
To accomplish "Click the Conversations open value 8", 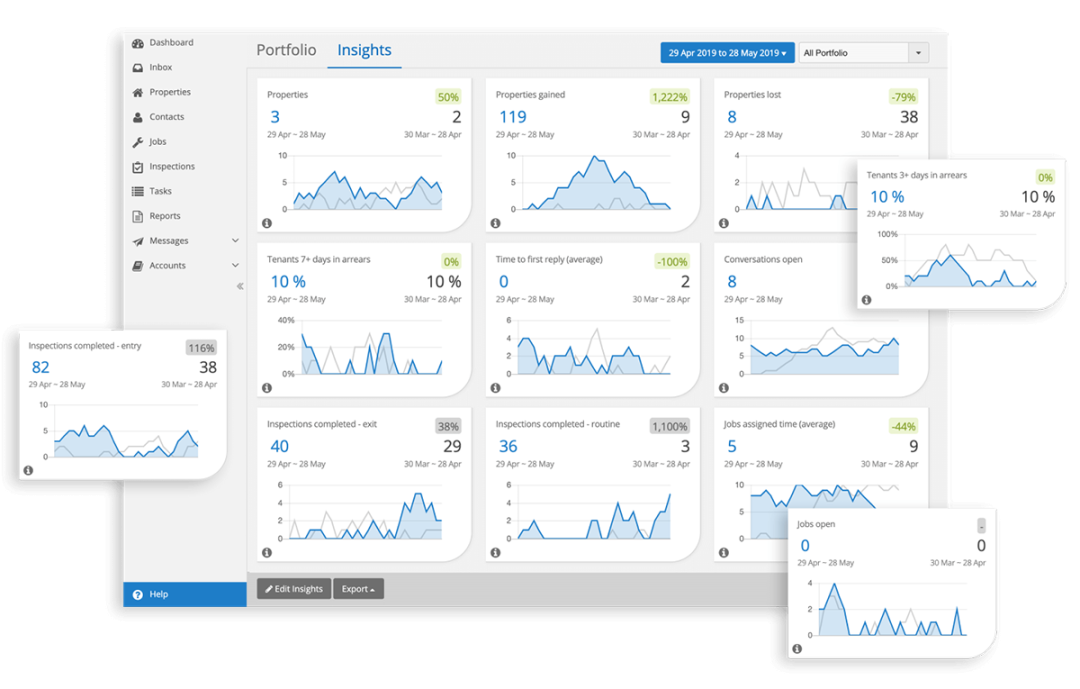I will (x=732, y=282).
